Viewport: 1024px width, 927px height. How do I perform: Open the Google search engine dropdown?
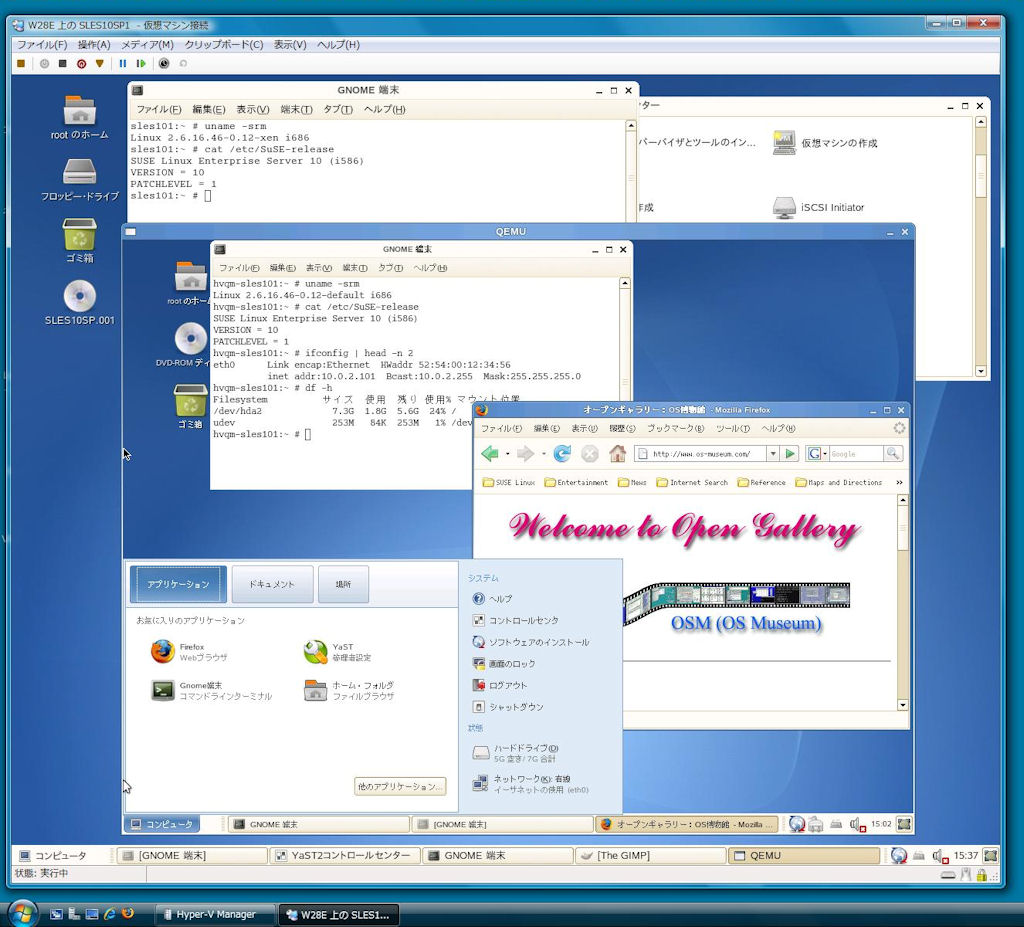coord(816,453)
